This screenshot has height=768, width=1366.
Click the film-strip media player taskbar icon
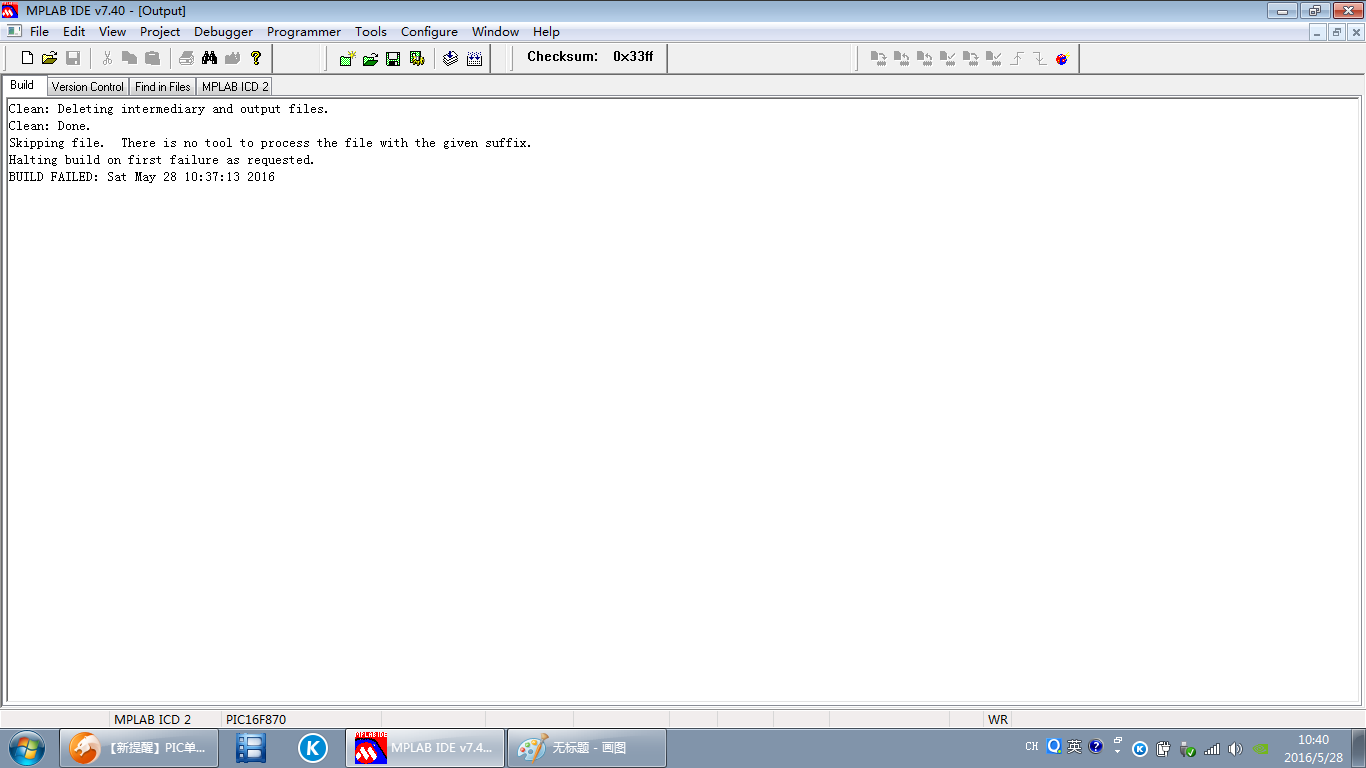tap(251, 748)
